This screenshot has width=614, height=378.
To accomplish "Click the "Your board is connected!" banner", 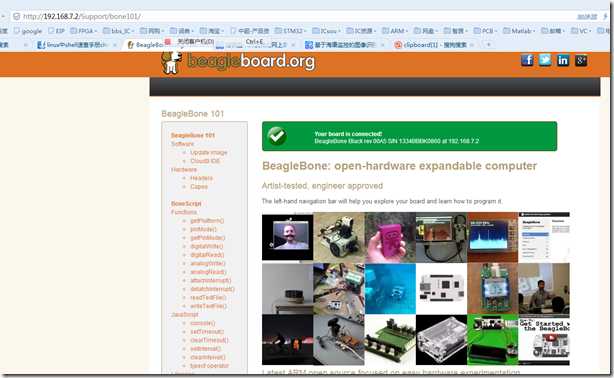I will pyautogui.click(x=410, y=136).
